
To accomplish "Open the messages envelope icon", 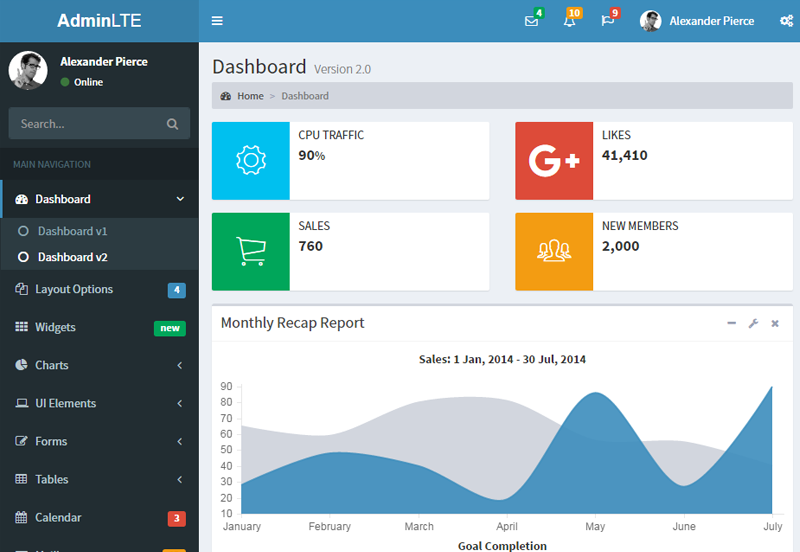I will tap(531, 21).
